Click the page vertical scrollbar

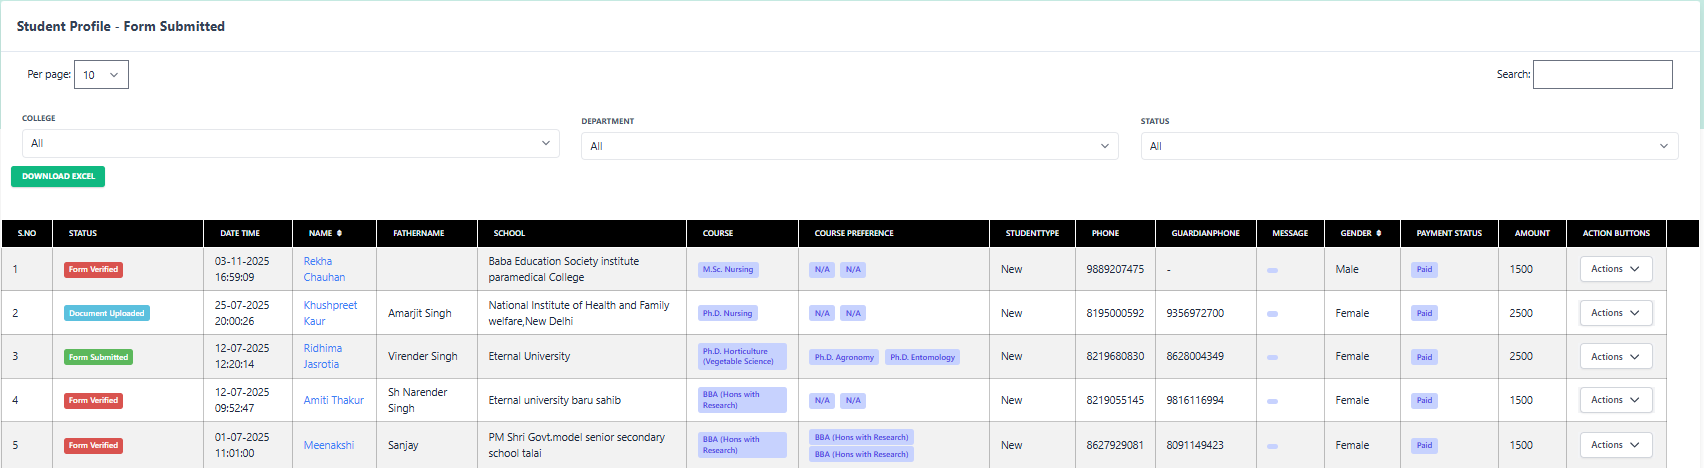[x=1700, y=65]
